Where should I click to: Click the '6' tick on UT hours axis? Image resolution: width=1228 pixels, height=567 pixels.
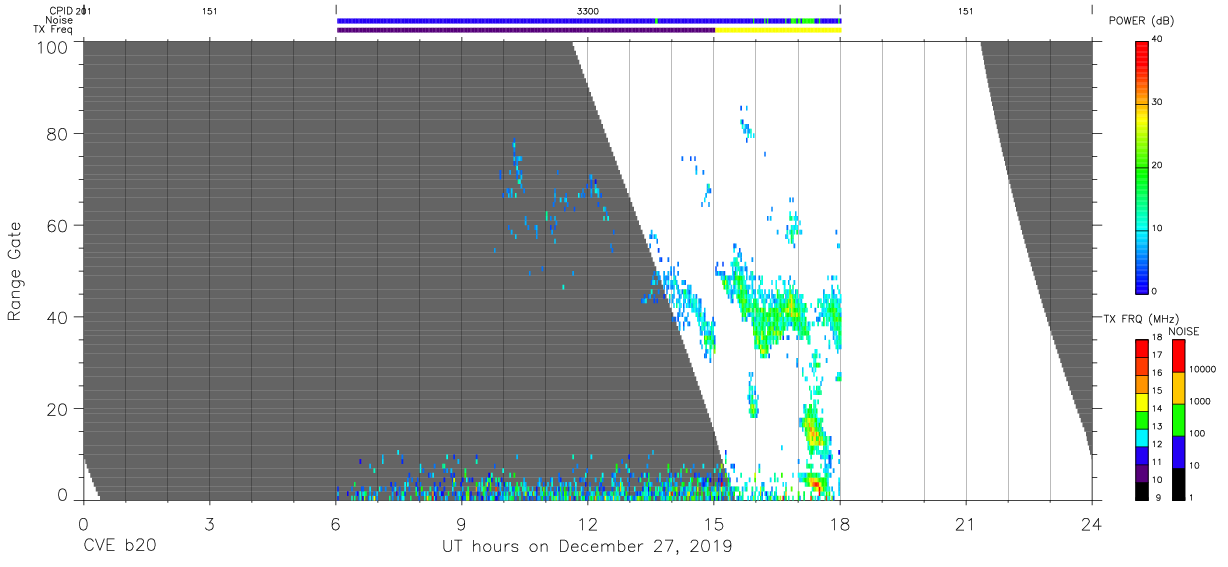335,523
